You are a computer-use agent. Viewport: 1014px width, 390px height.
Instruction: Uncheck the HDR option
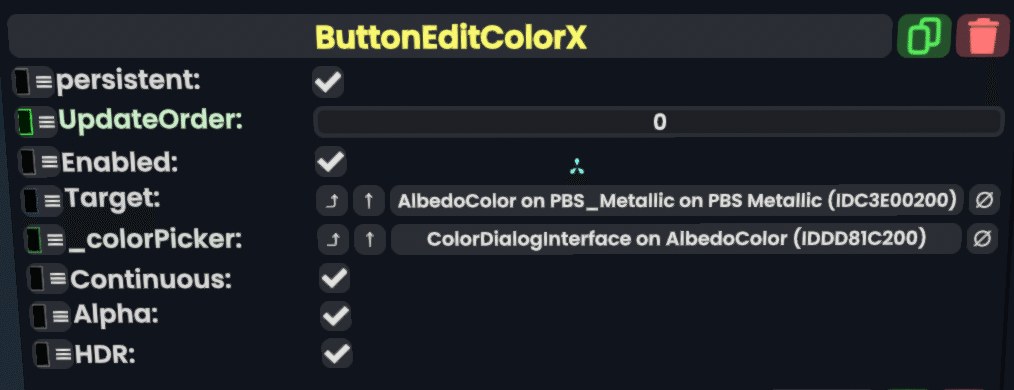click(338, 353)
